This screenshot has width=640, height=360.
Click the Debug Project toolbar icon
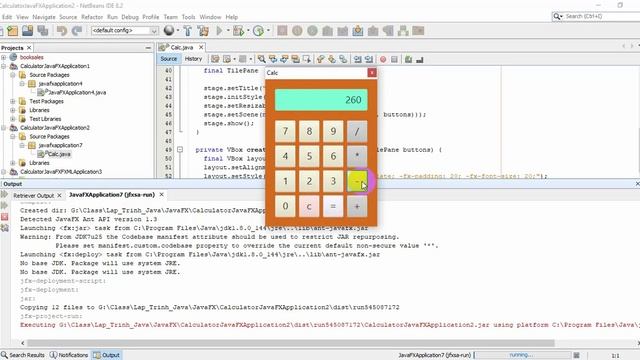point(238,31)
